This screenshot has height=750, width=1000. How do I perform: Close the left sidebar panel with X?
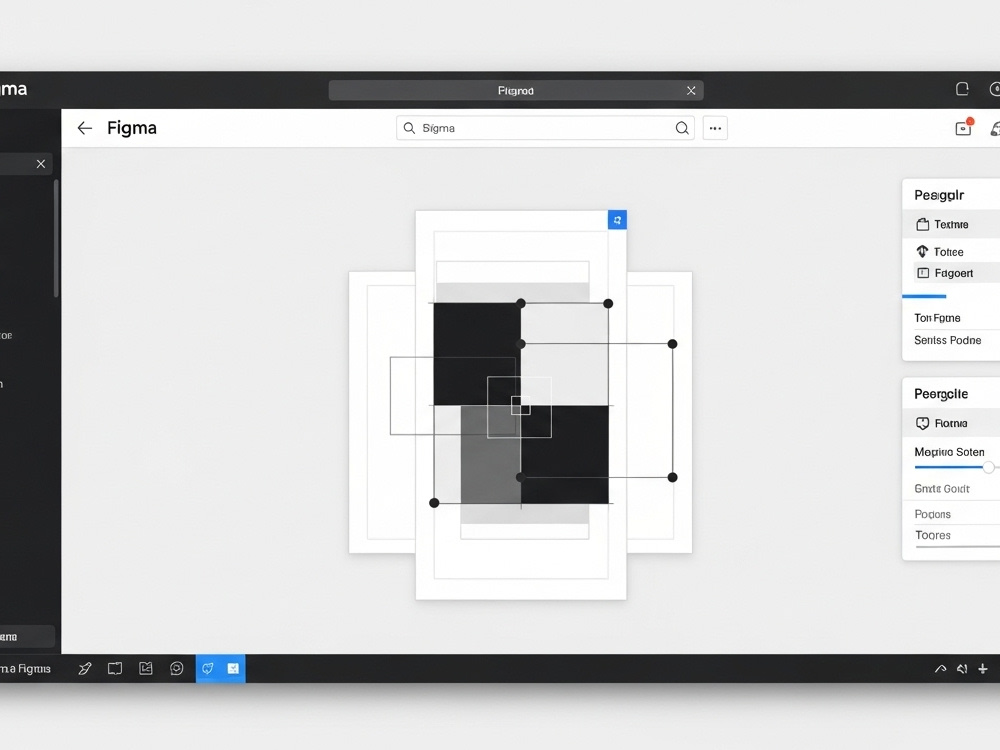click(41, 164)
